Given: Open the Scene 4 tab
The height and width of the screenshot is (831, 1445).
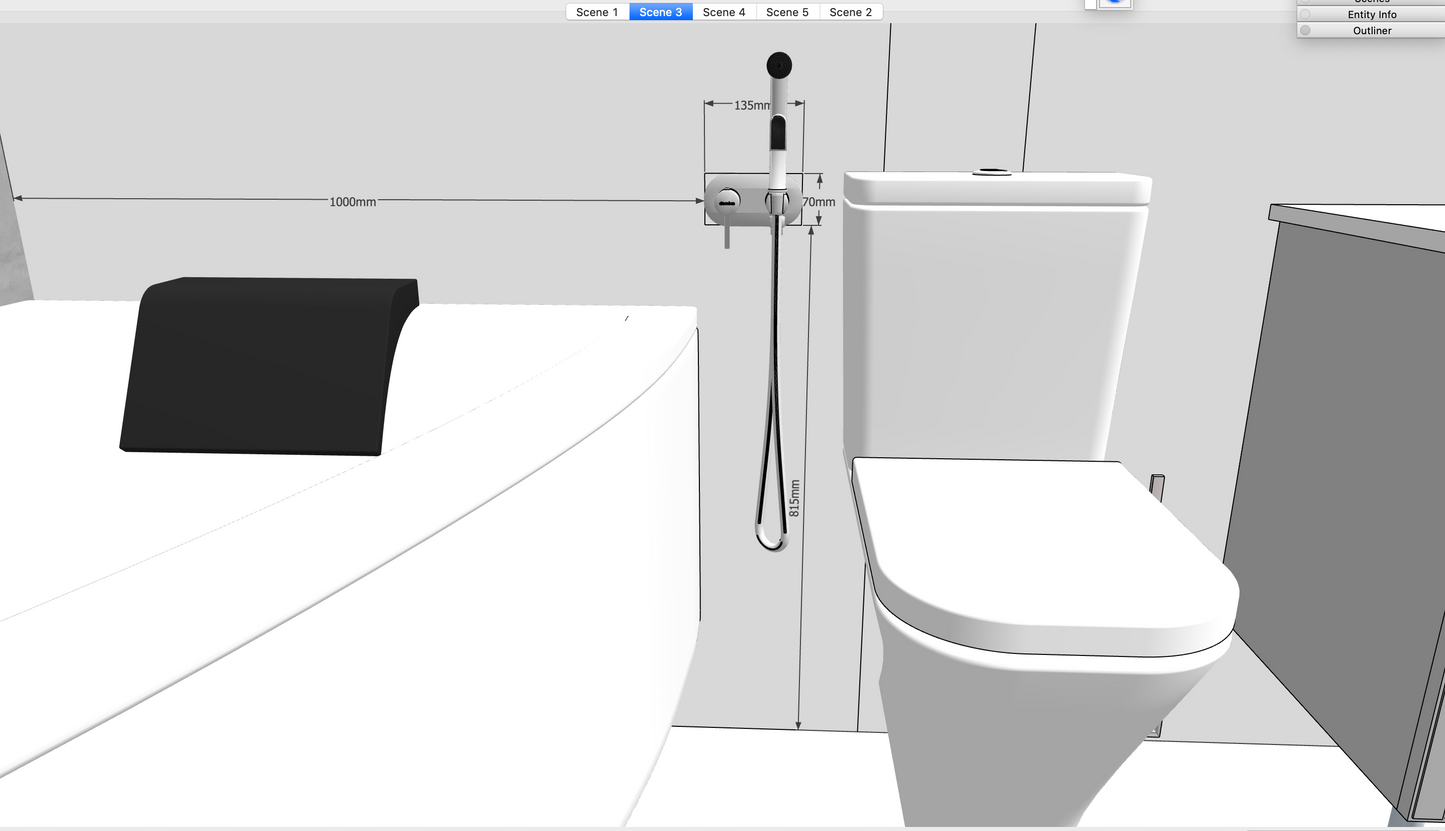Looking at the screenshot, I should 724,12.
